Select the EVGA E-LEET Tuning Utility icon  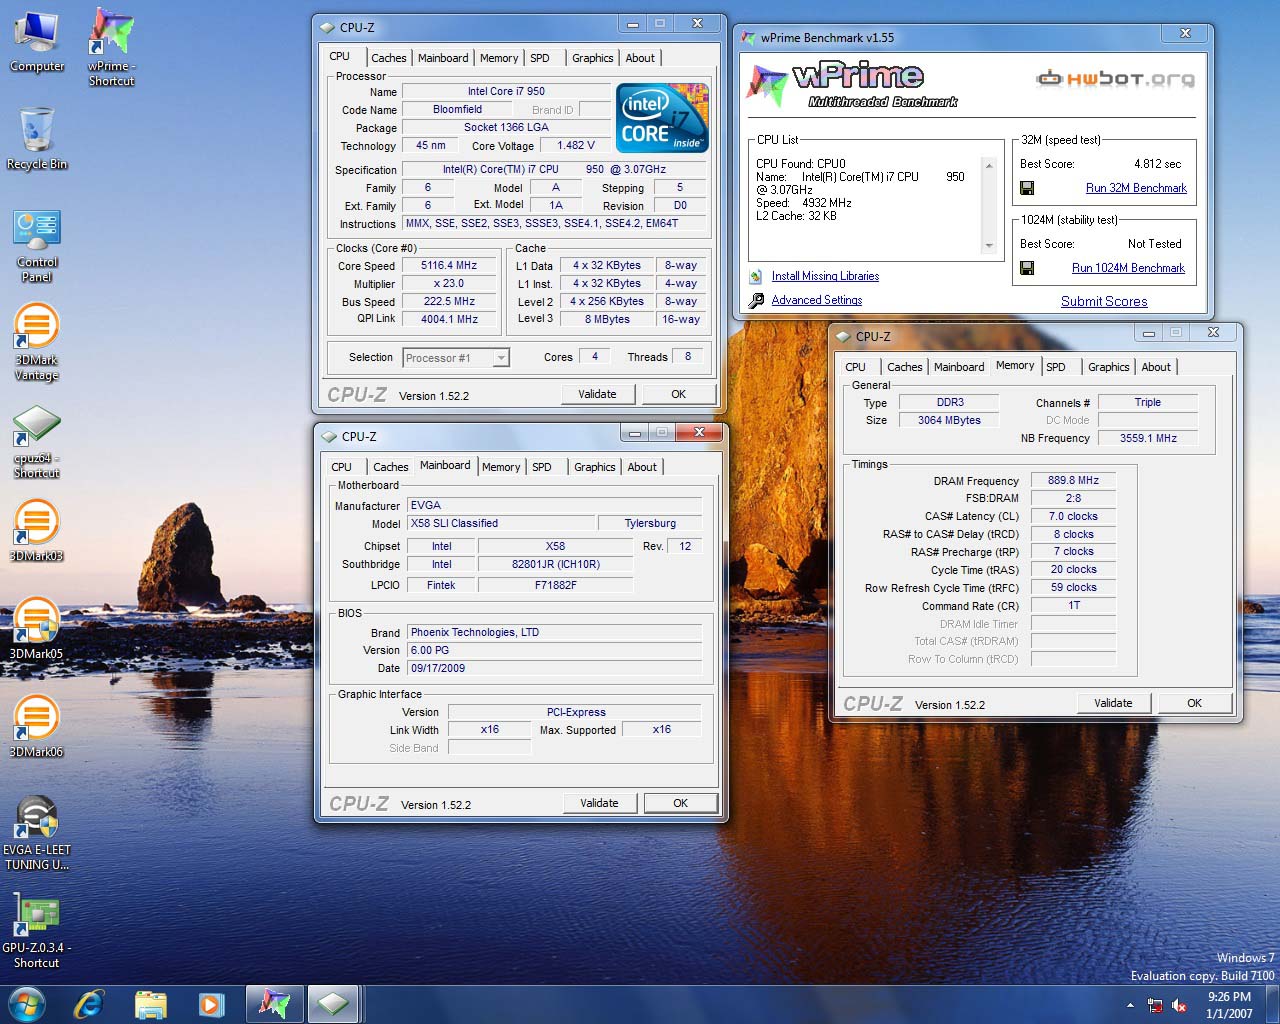pyautogui.click(x=37, y=832)
